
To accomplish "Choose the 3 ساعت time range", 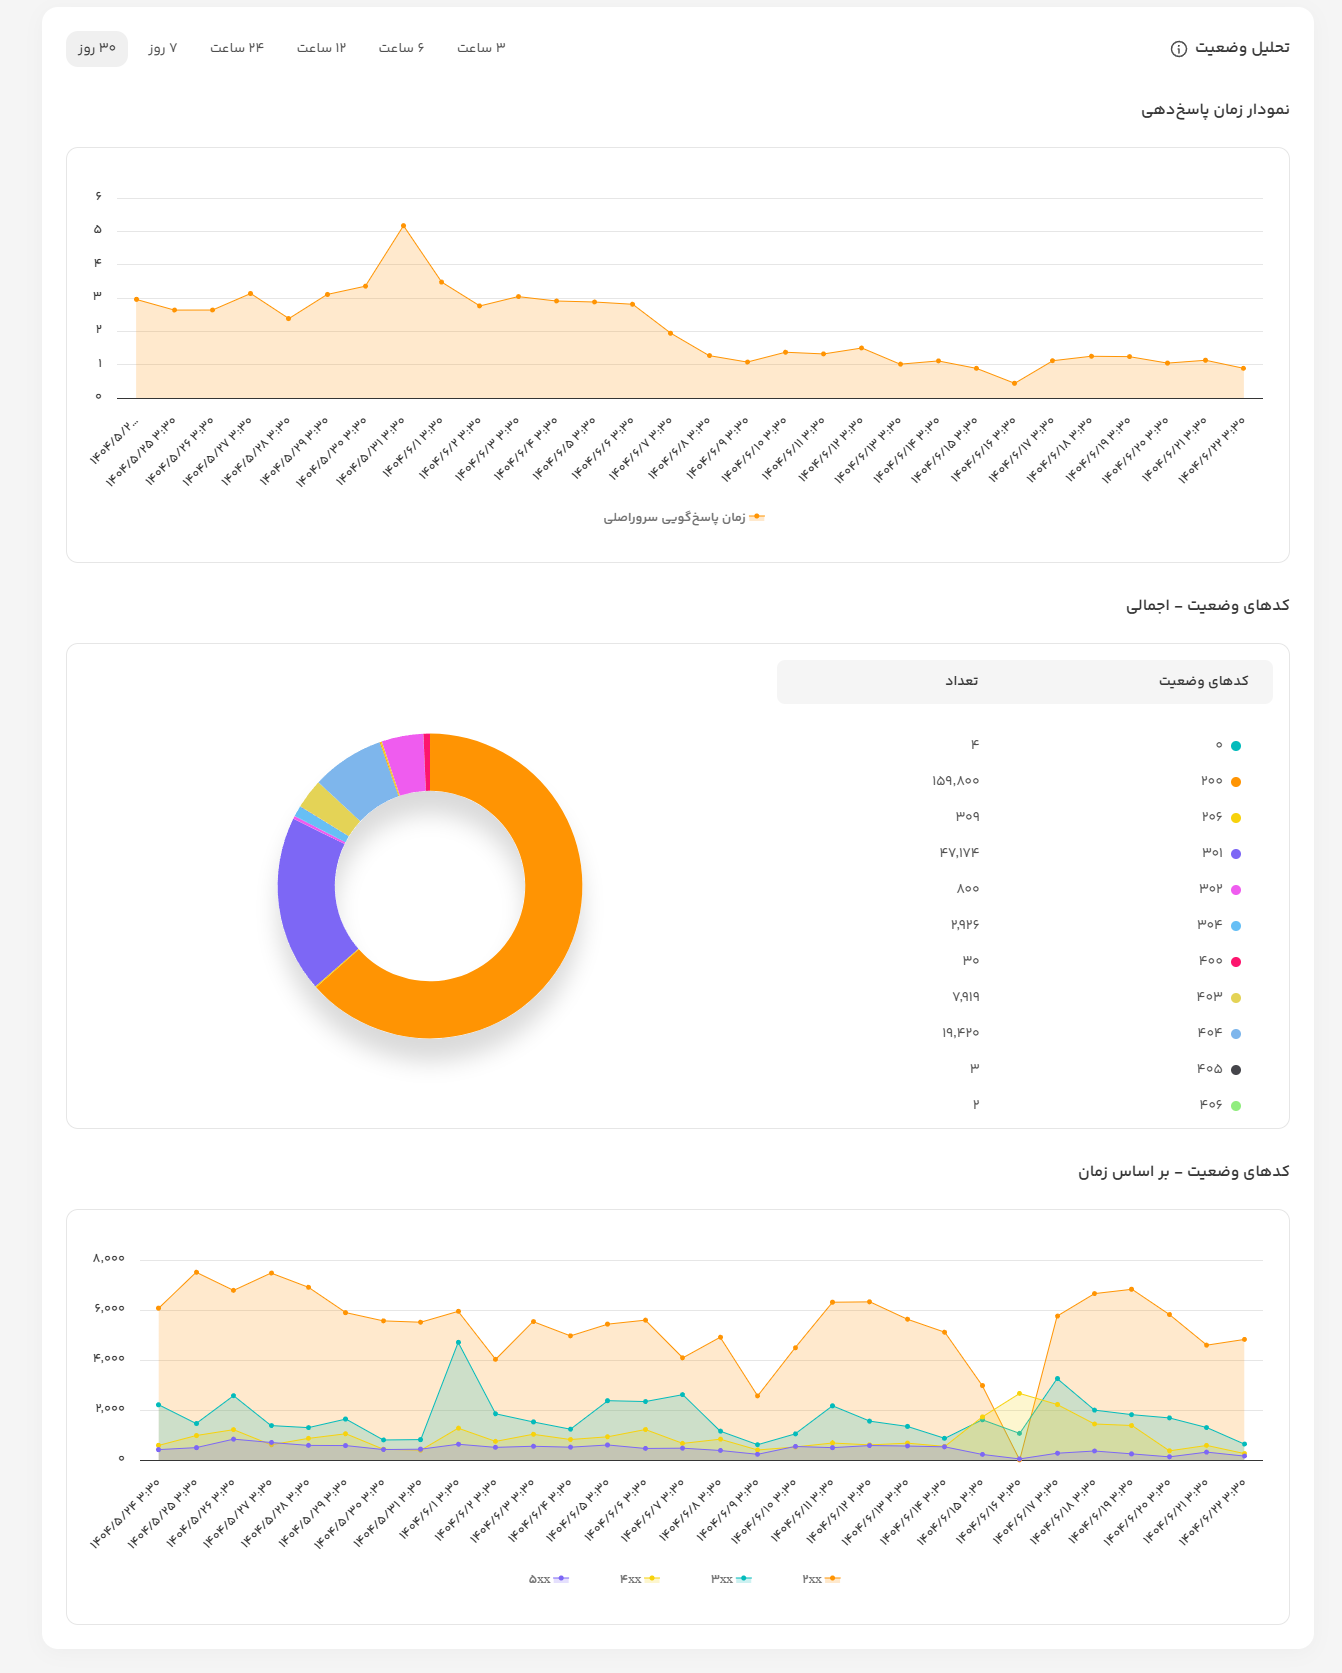I will 481,49.
